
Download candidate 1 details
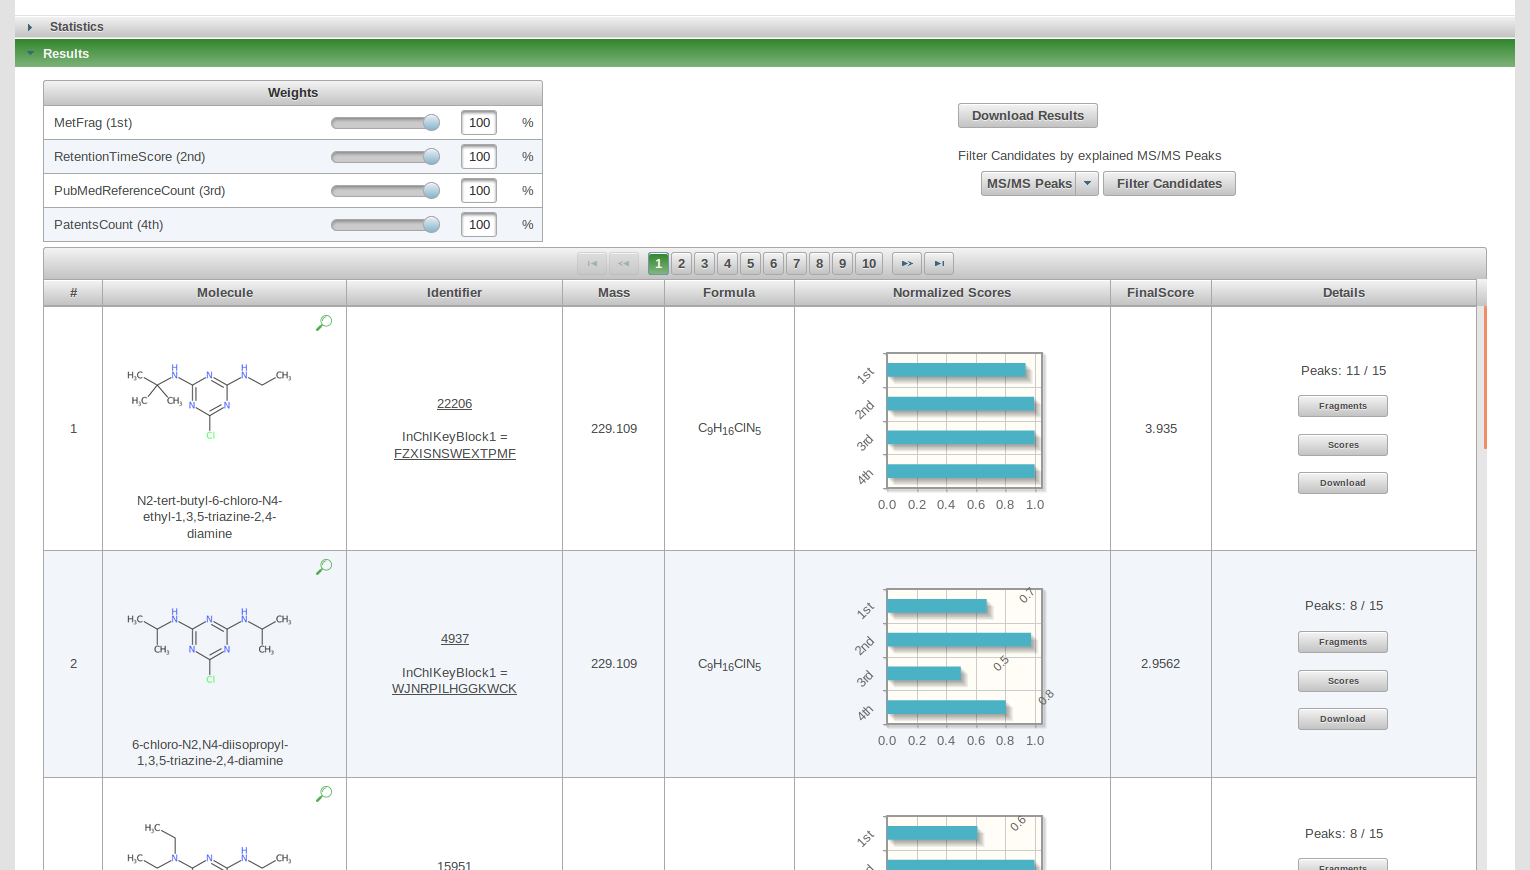tap(1342, 483)
